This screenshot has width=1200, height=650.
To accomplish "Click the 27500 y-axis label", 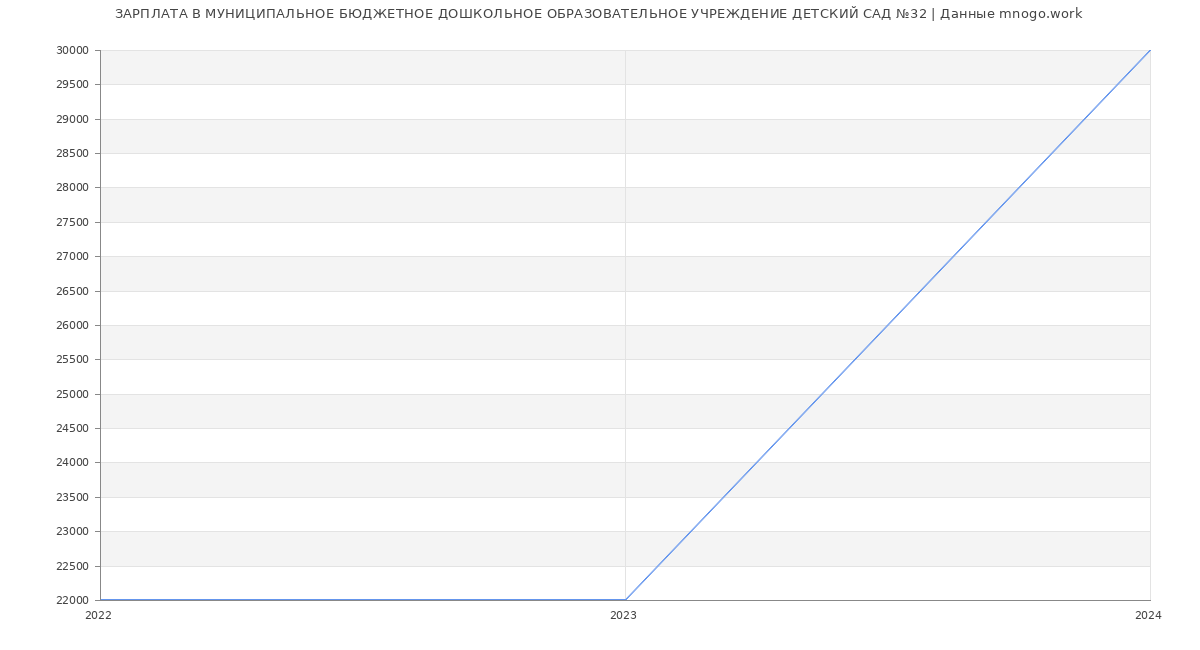I will click(72, 222).
